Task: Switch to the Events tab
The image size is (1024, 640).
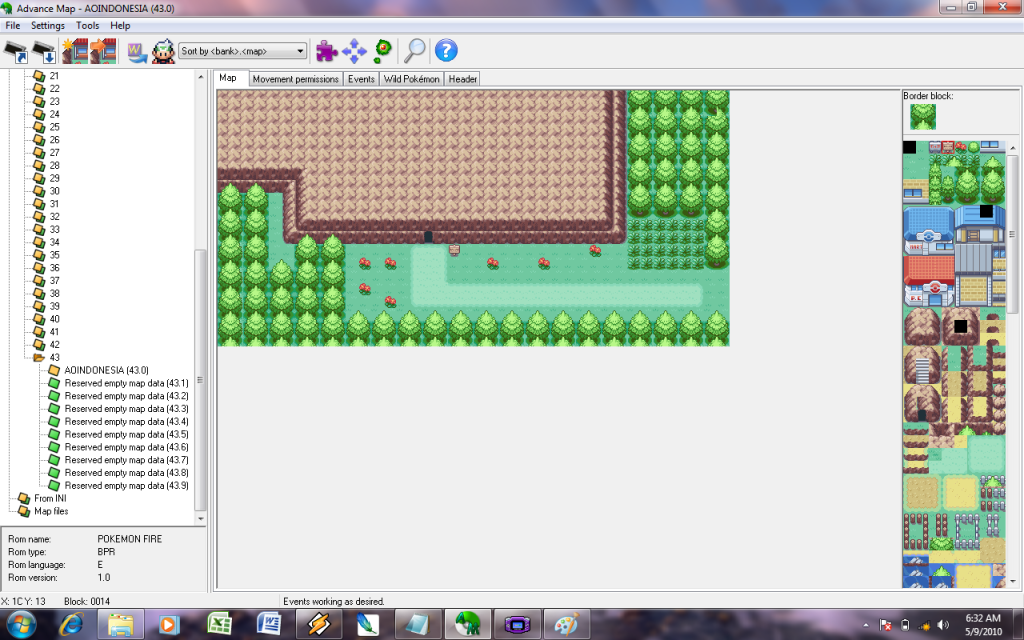Action: [x=361, y=79]
